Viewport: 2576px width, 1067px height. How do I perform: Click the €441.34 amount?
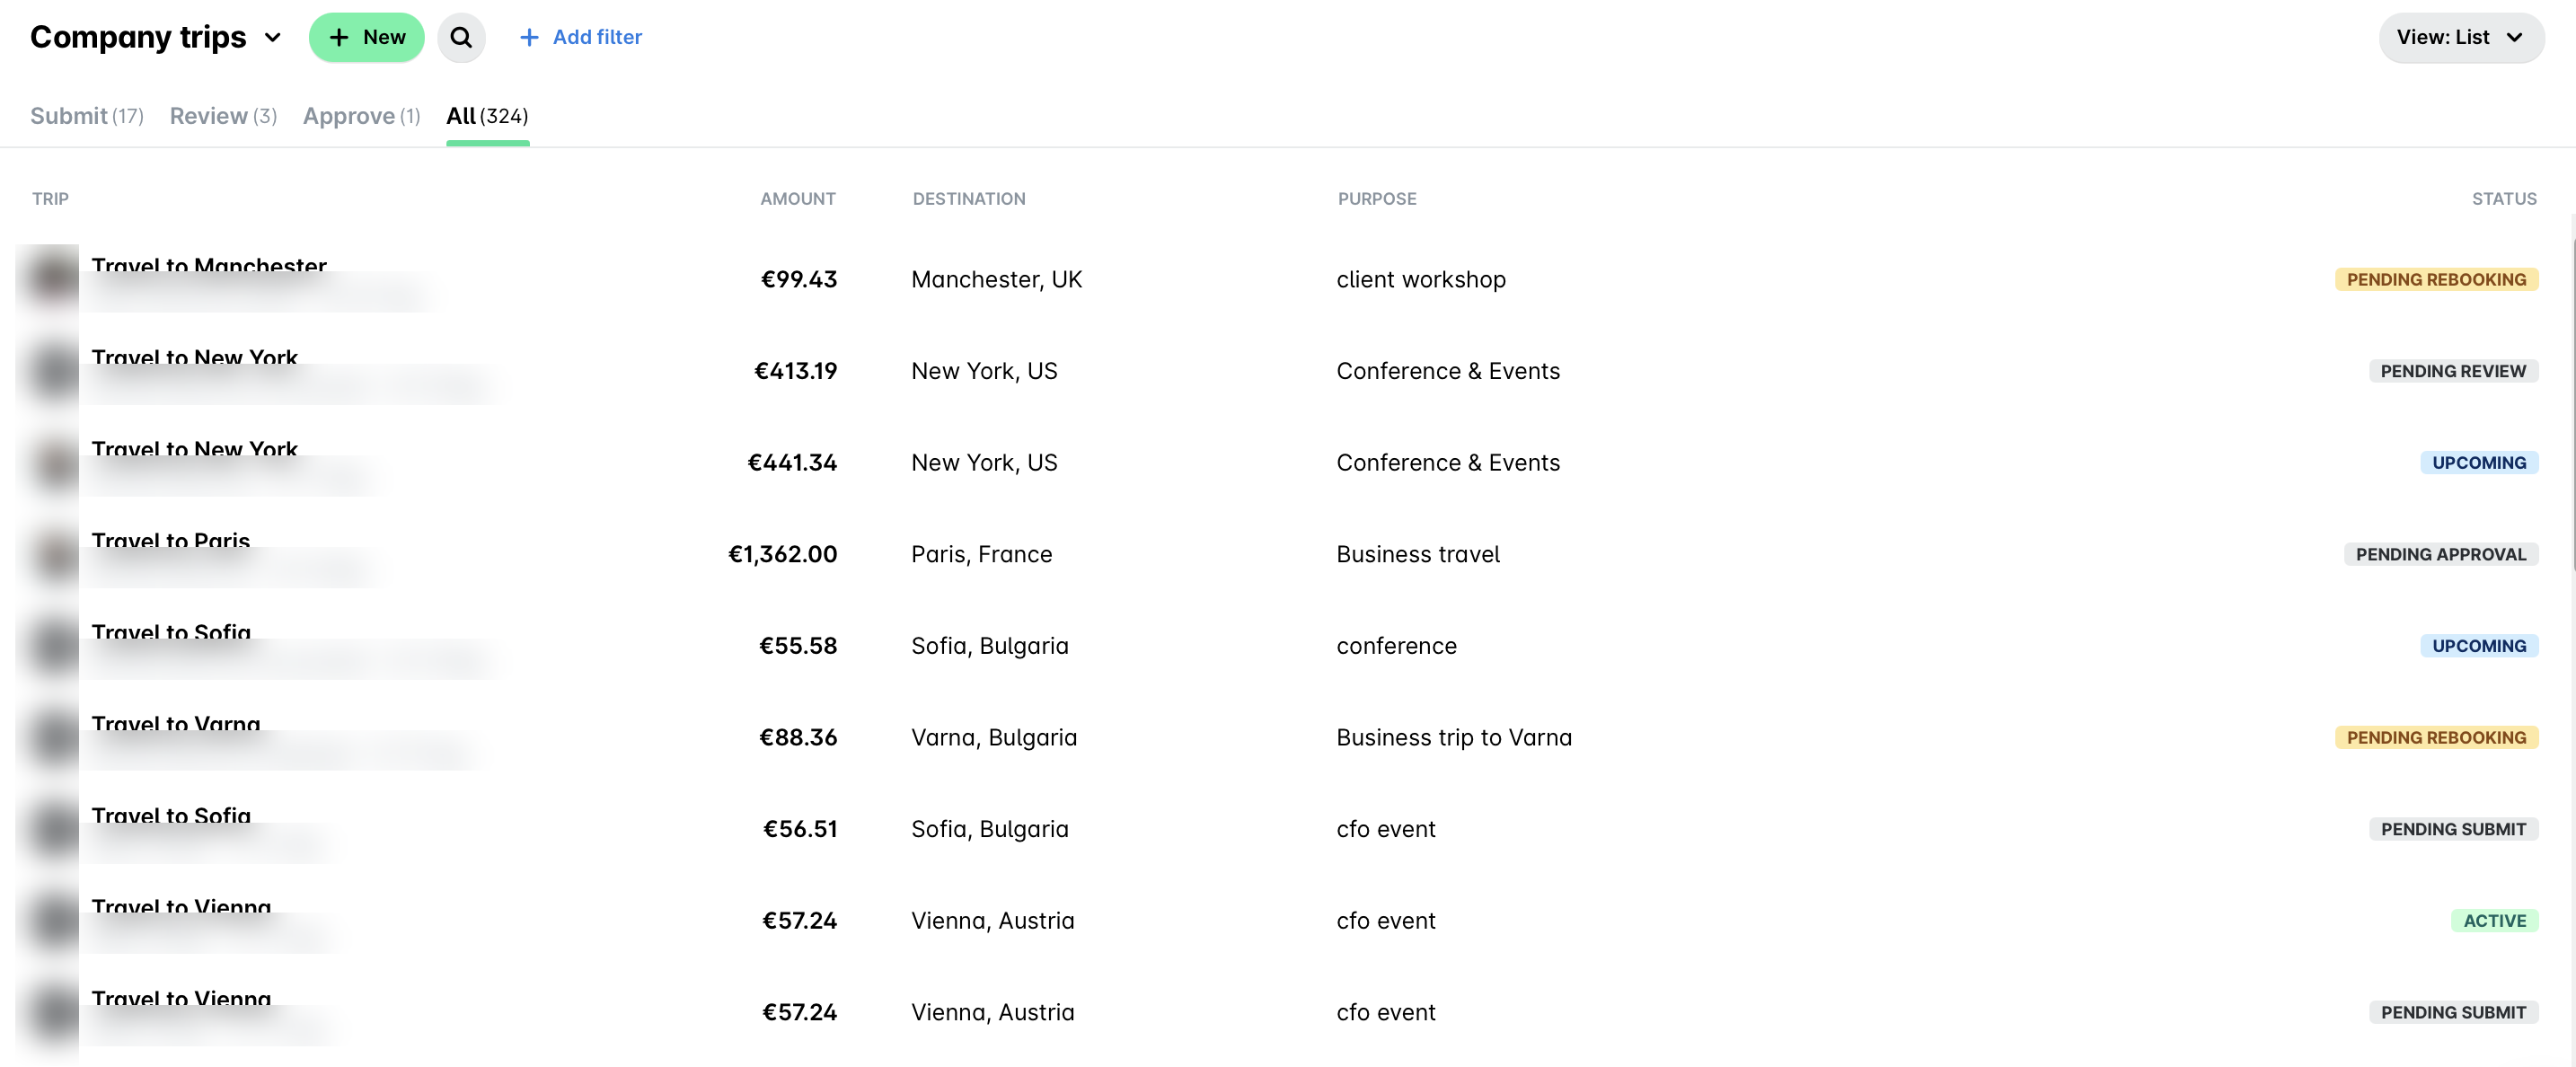(x=792, y=463)
